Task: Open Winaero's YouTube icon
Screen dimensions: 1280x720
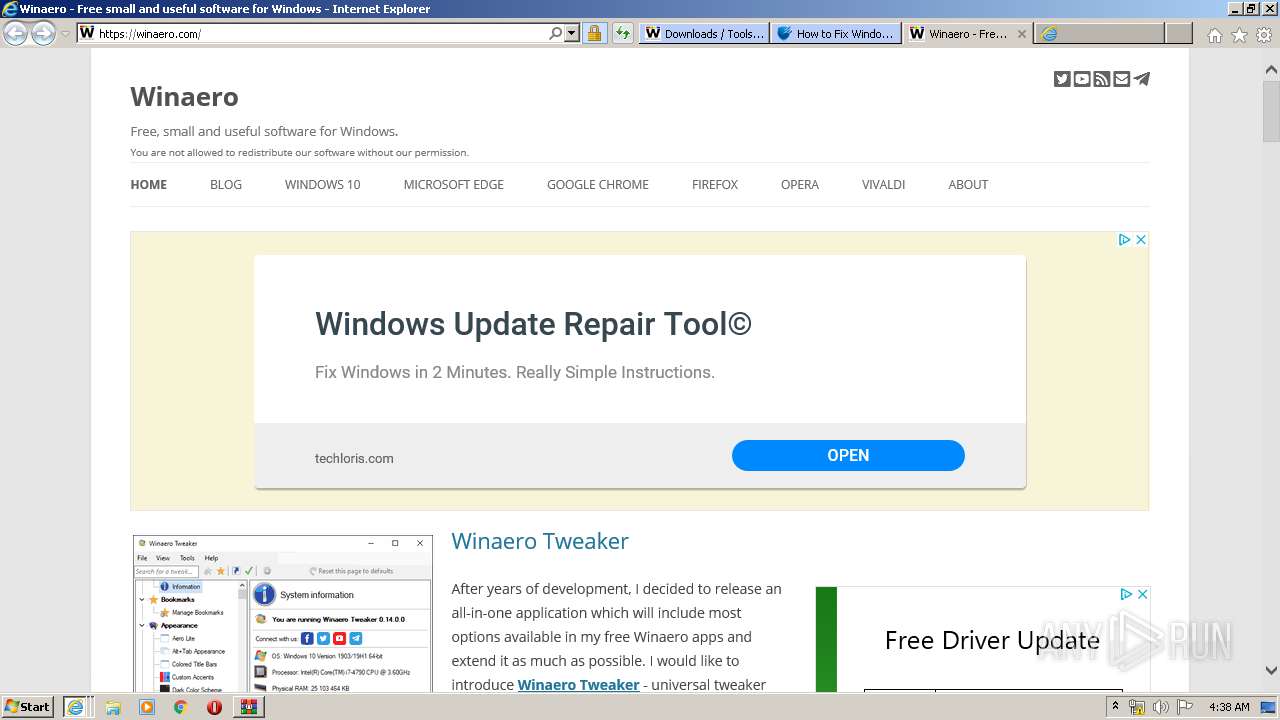Action: pyautogui.click(x=1082, y=79)
